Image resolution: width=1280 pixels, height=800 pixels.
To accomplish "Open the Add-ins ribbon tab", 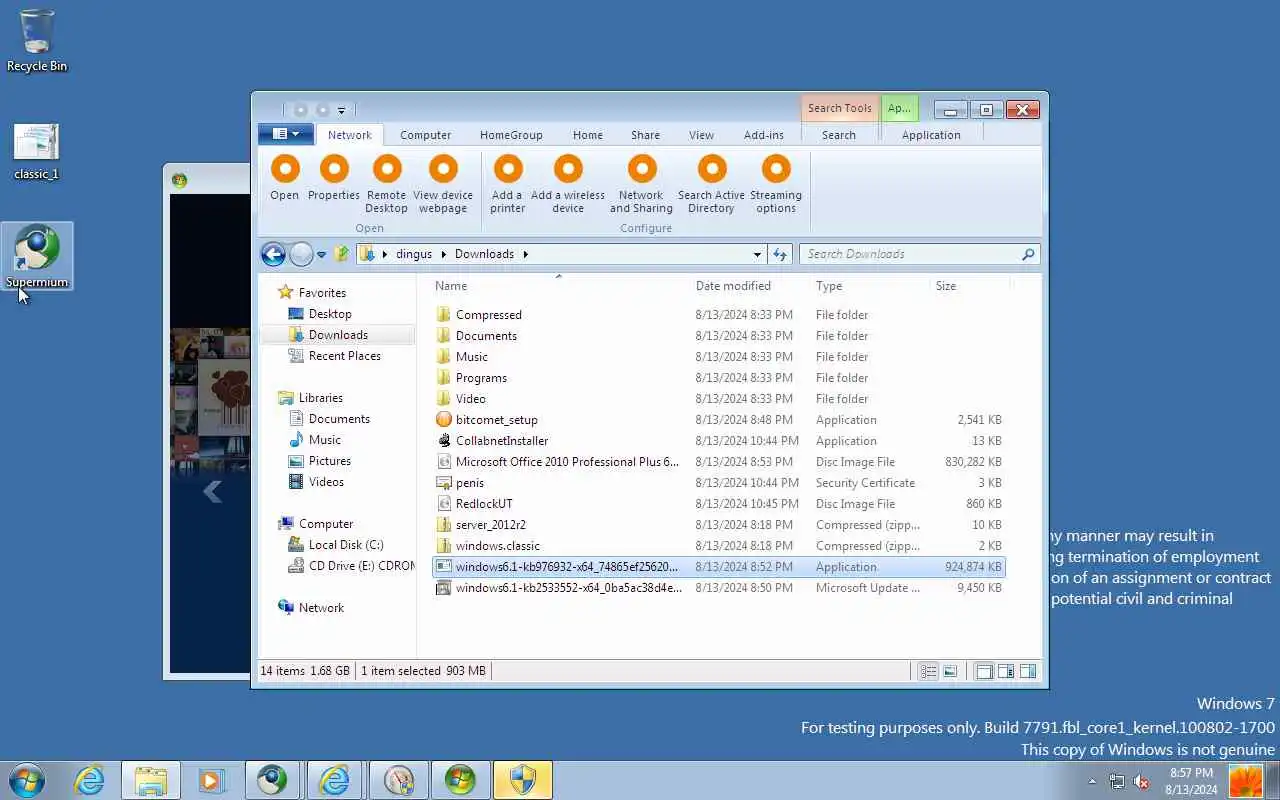I will (x=764, y=135).
